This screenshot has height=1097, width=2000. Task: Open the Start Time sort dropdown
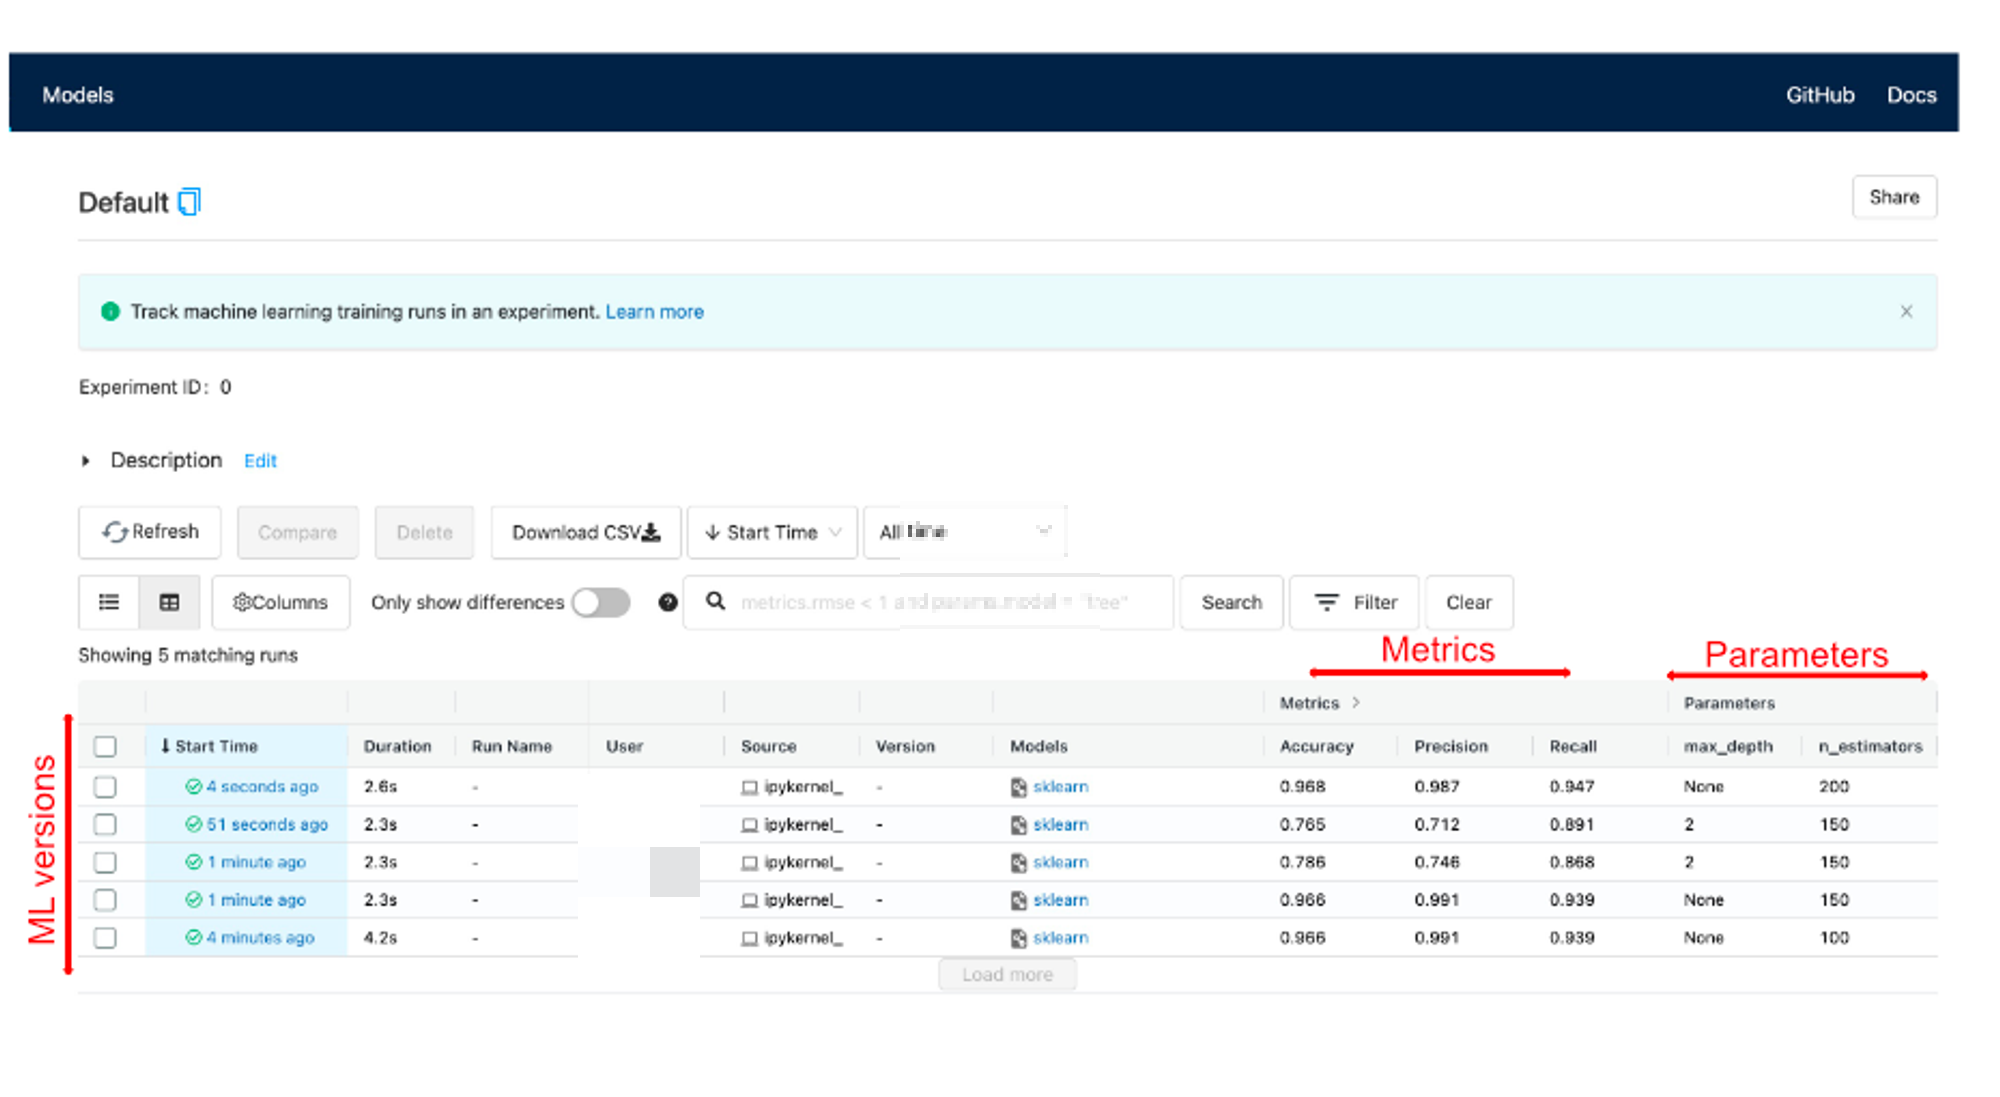772,532
